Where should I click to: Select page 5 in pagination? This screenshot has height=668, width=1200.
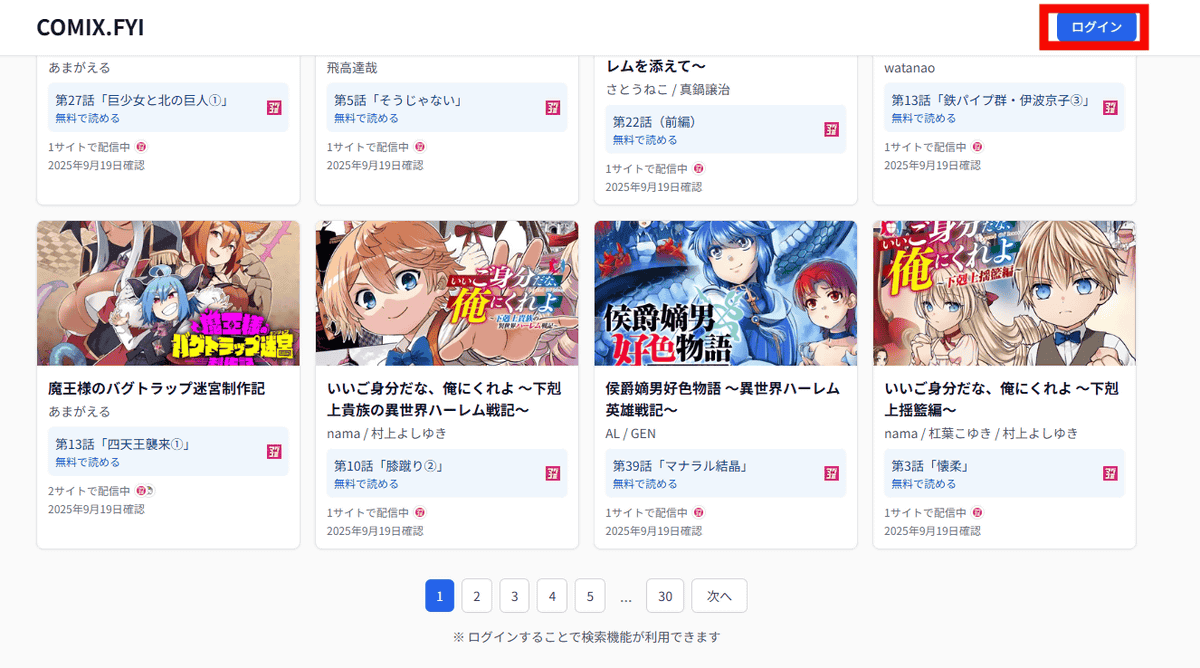[x=590, y=596]
